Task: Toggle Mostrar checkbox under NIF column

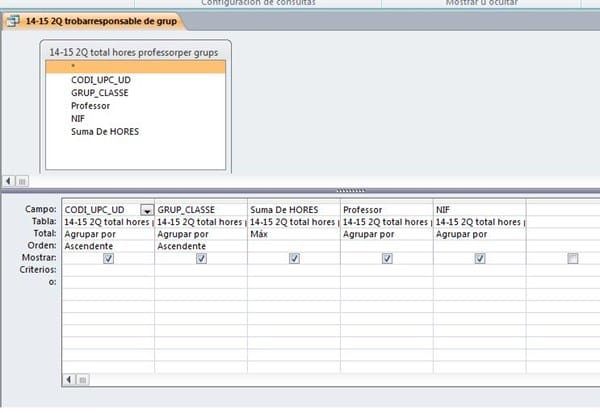Action: click(480, 258)
